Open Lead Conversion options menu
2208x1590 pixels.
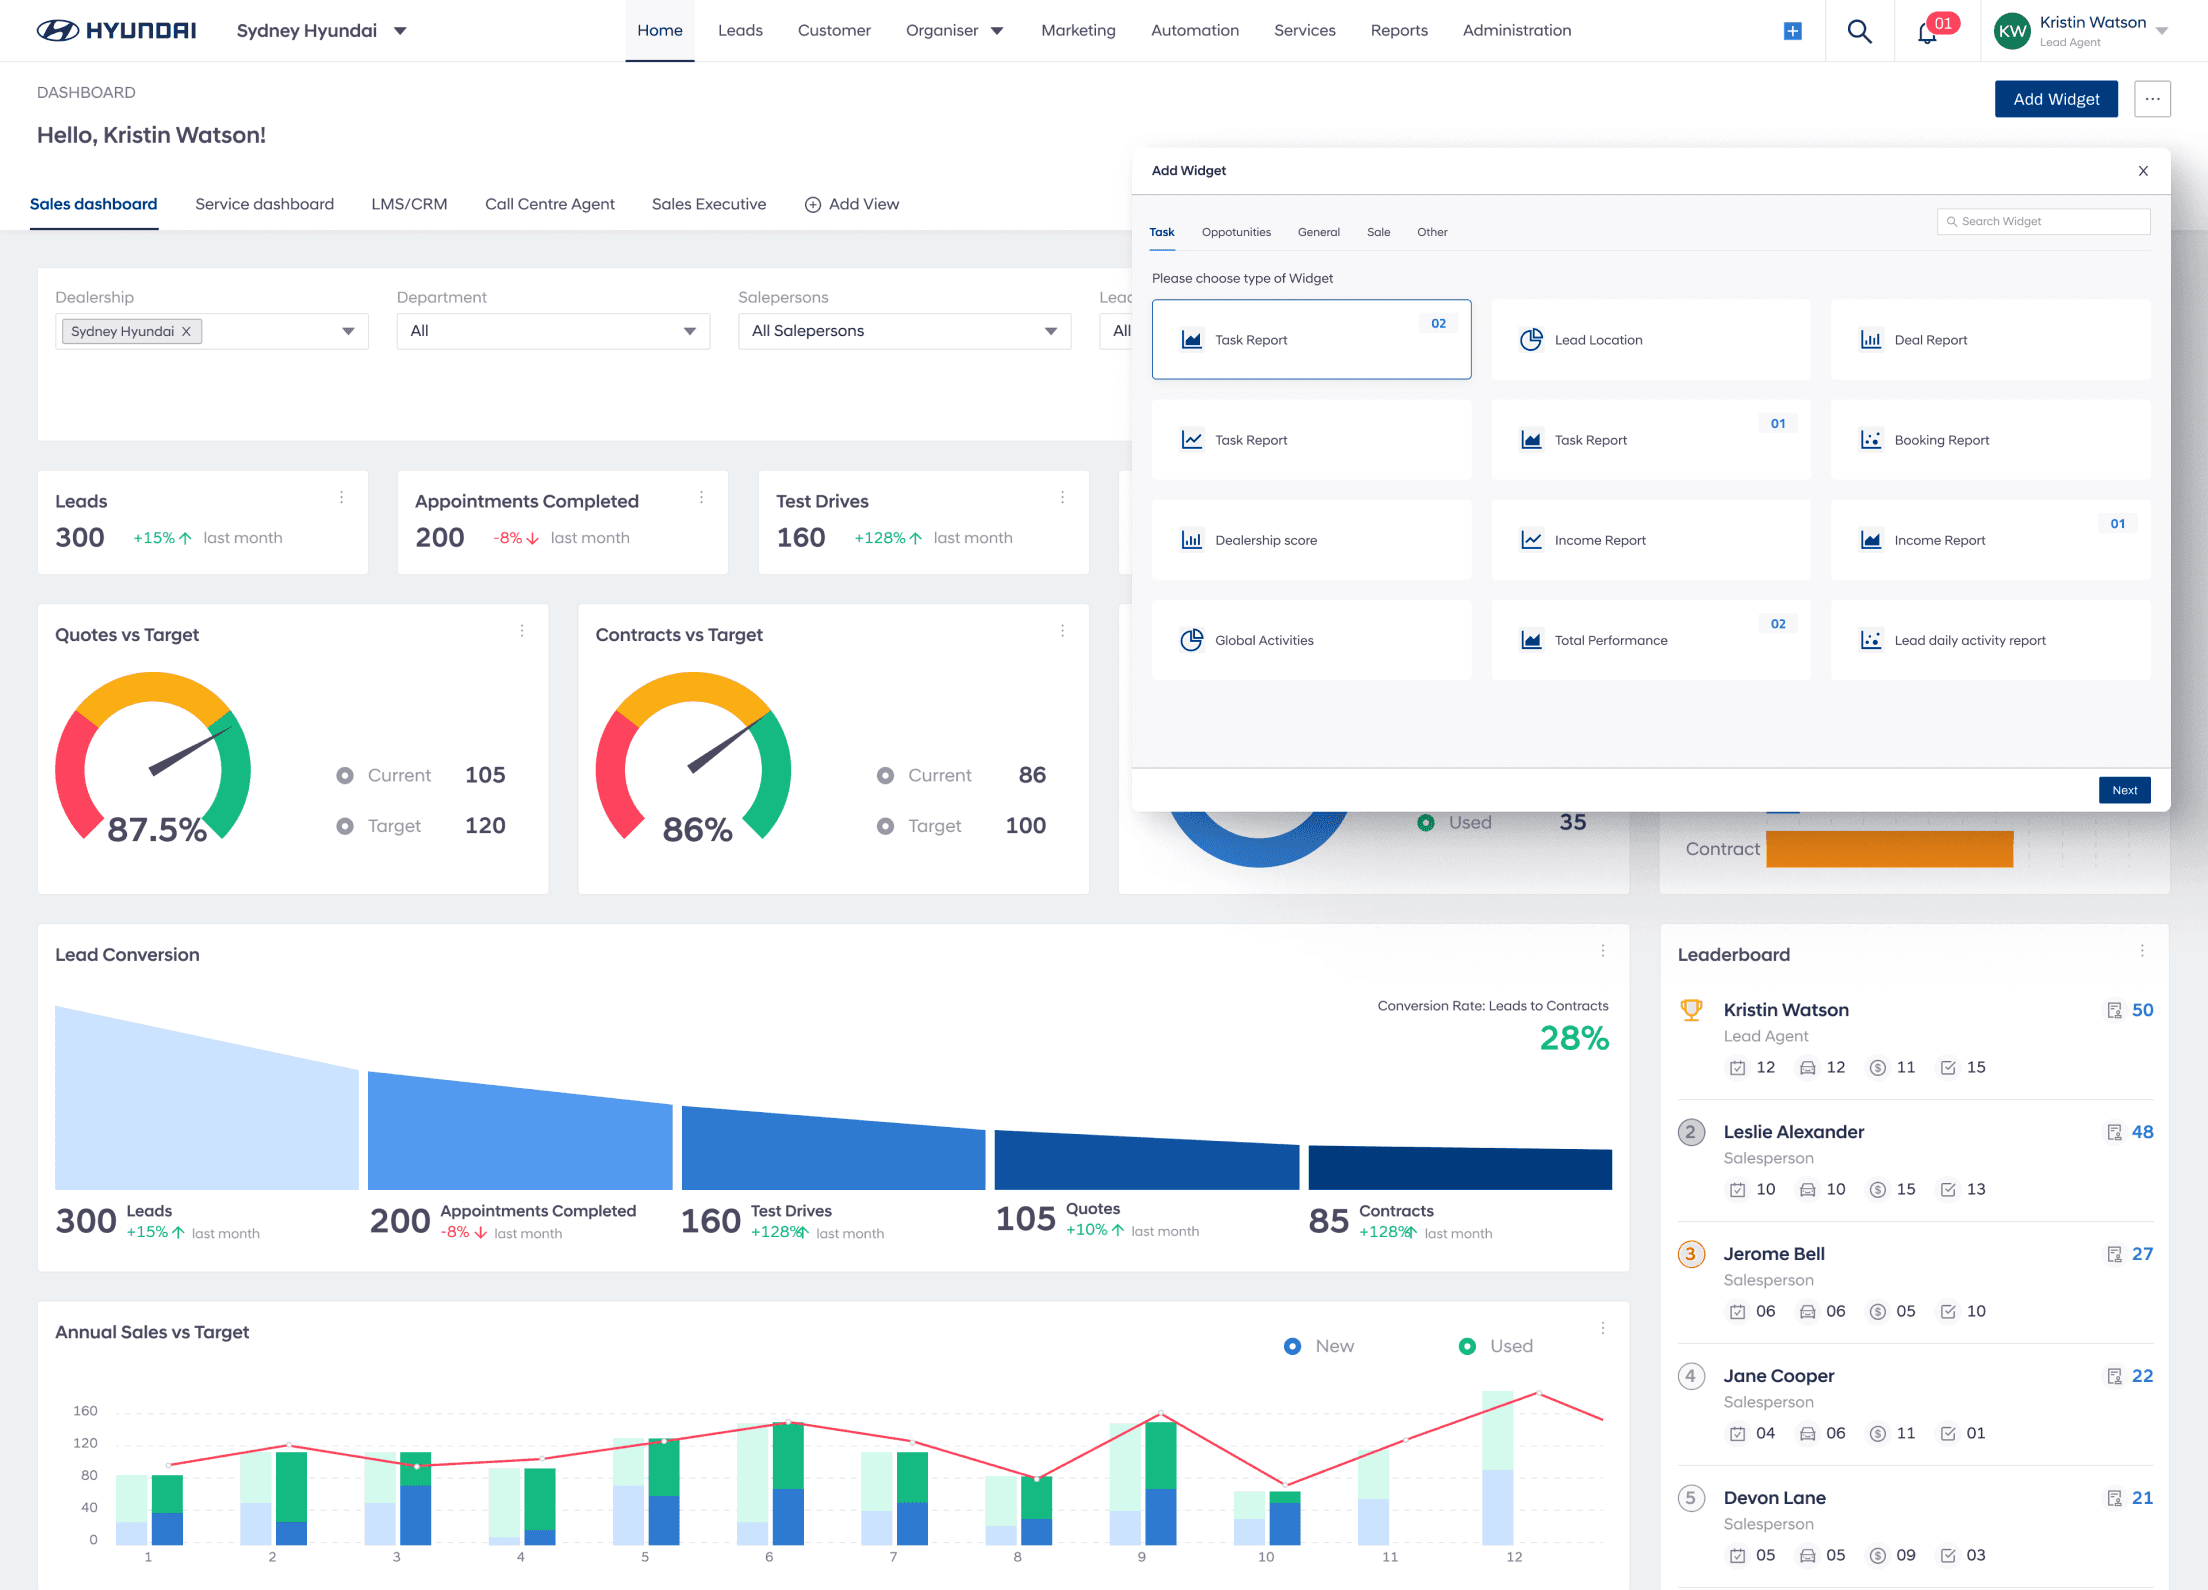click(1603, 951)
